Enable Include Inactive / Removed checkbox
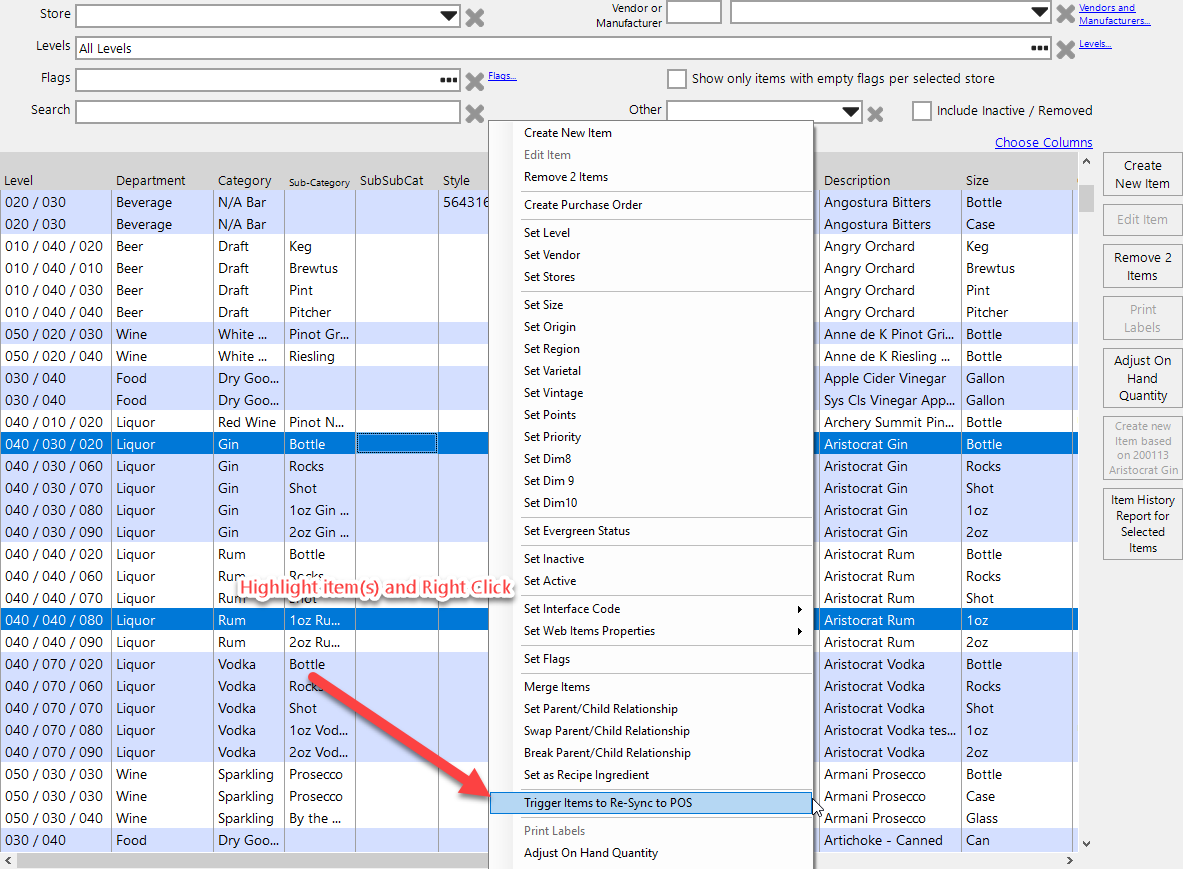 pyautogui.click(x=921, y=111)
